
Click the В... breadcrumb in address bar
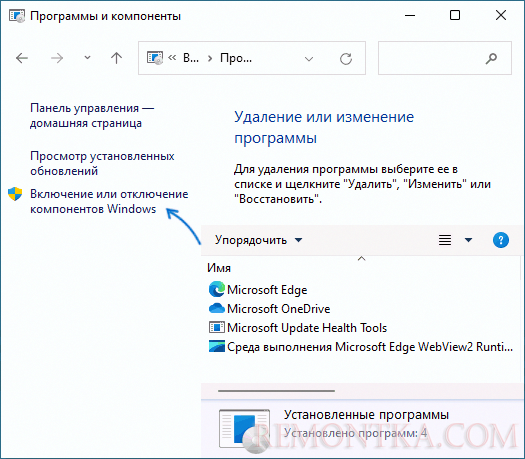coord(191,58)
